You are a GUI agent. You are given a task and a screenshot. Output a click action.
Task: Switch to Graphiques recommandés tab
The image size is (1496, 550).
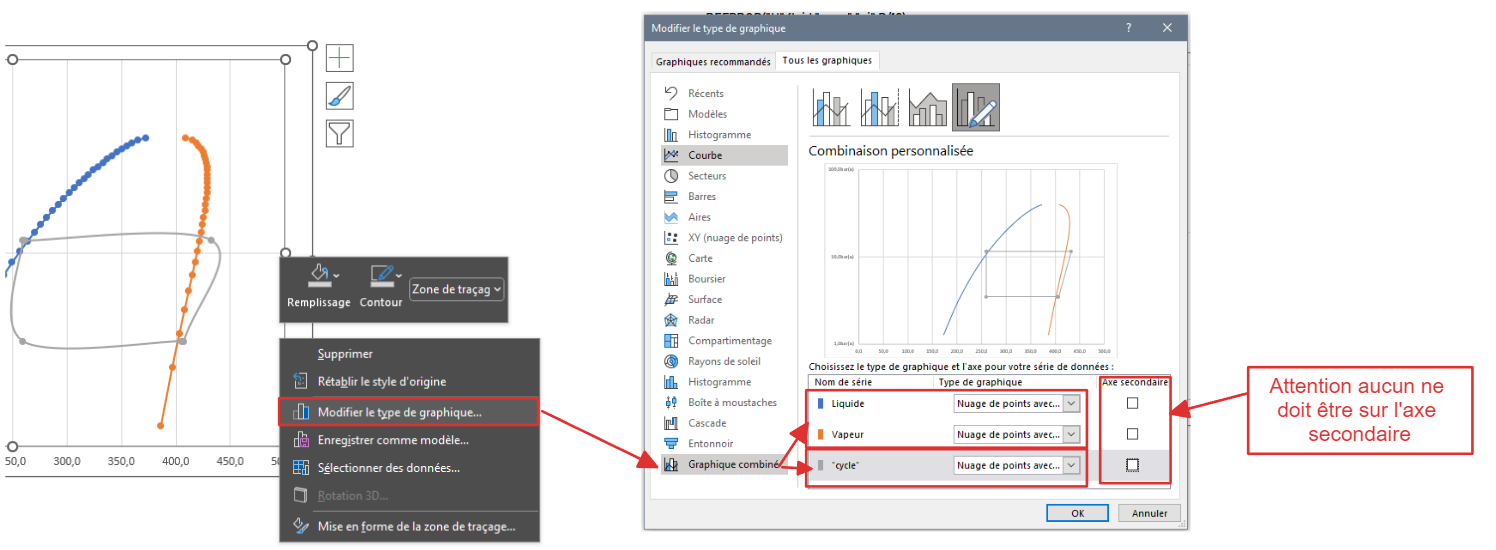713,61
